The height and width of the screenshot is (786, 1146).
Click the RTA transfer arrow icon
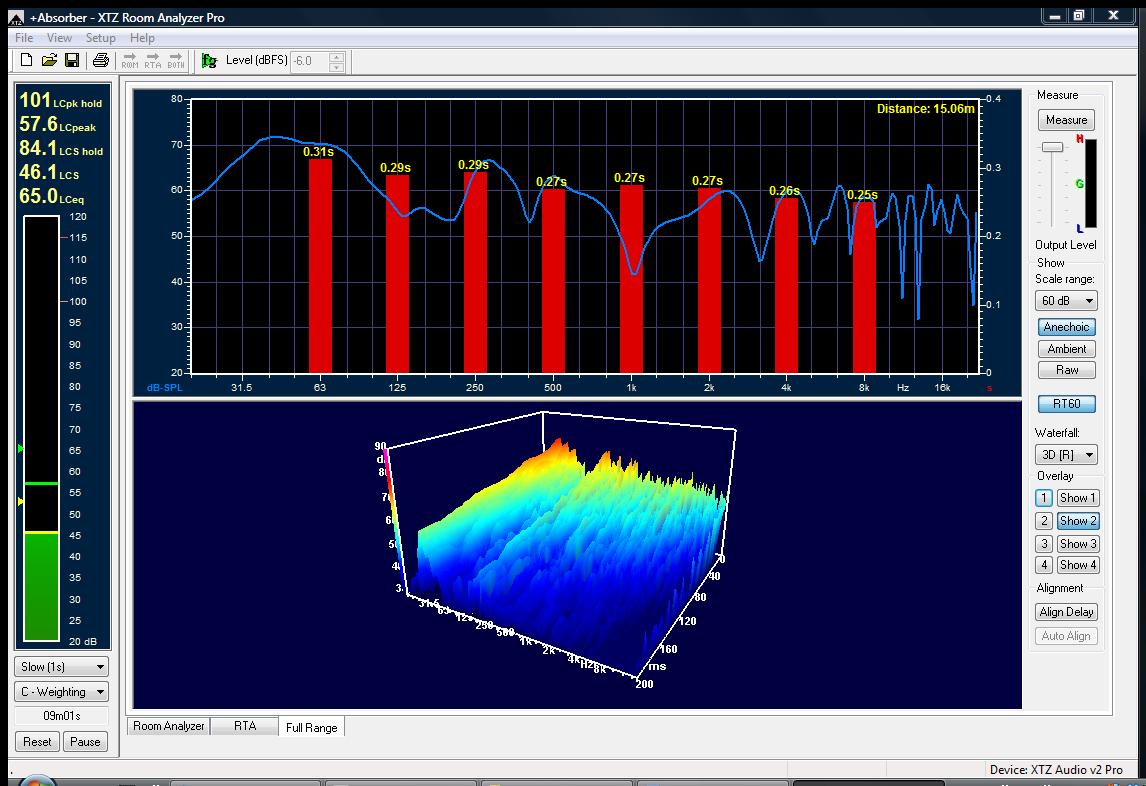tap(153, 61)
